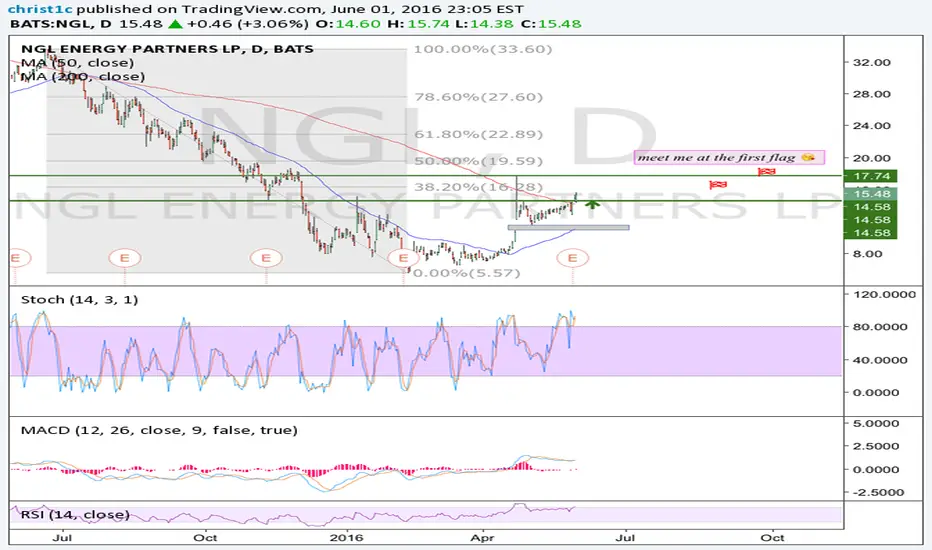Viewport: 932px width, 550px height.
Task: Click the kiss emoji in the pink annotation
Action: [808, 158]
